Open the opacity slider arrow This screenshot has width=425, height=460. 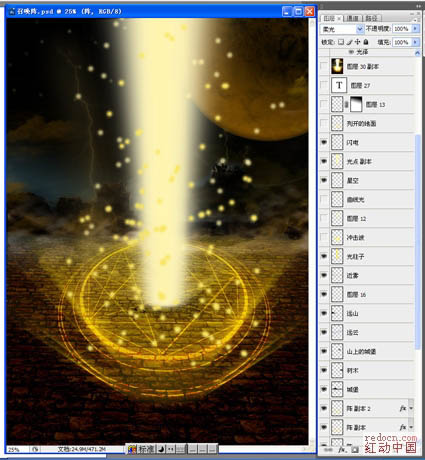tap(415, 29)
